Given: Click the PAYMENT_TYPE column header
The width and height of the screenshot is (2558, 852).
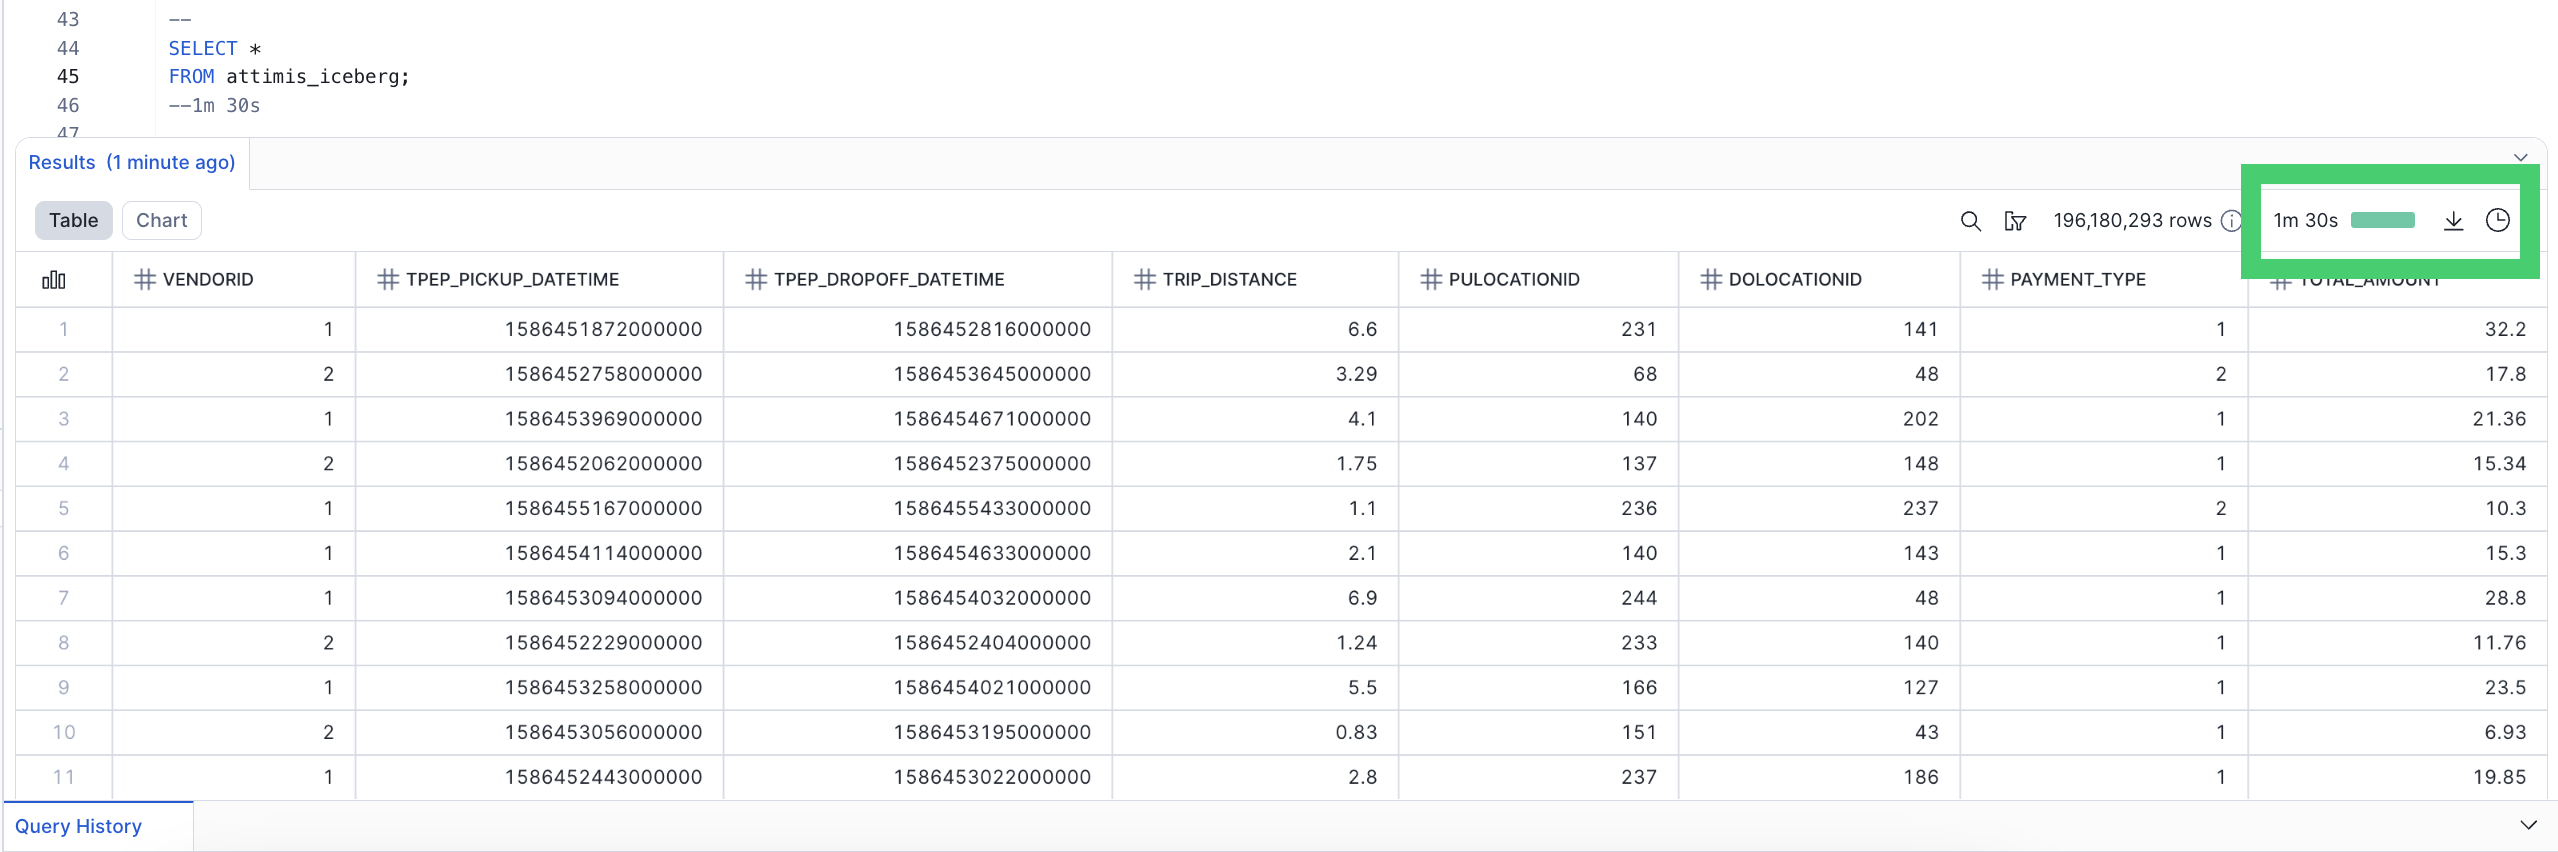Looking at the screenshot, I should (x=2077, y=280).
